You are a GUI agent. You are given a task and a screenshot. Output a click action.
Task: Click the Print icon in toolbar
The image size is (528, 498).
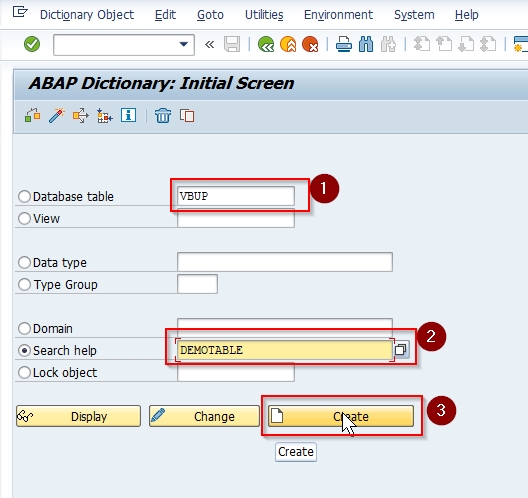click(344, 44)
